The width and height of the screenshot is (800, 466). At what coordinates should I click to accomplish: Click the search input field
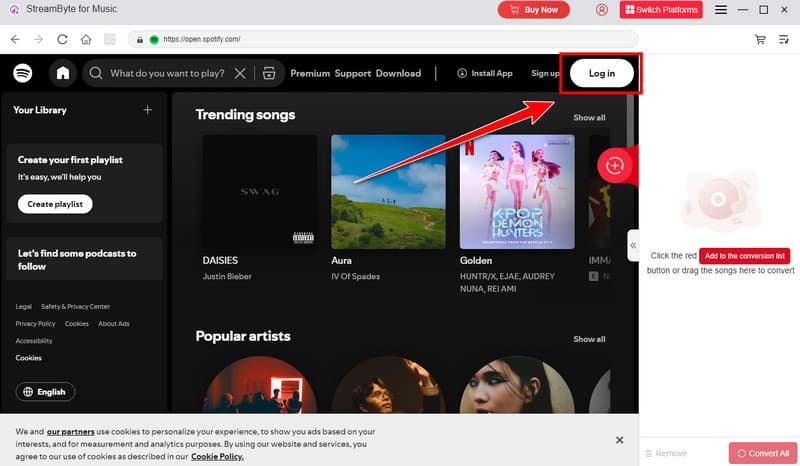click(167, 73)
